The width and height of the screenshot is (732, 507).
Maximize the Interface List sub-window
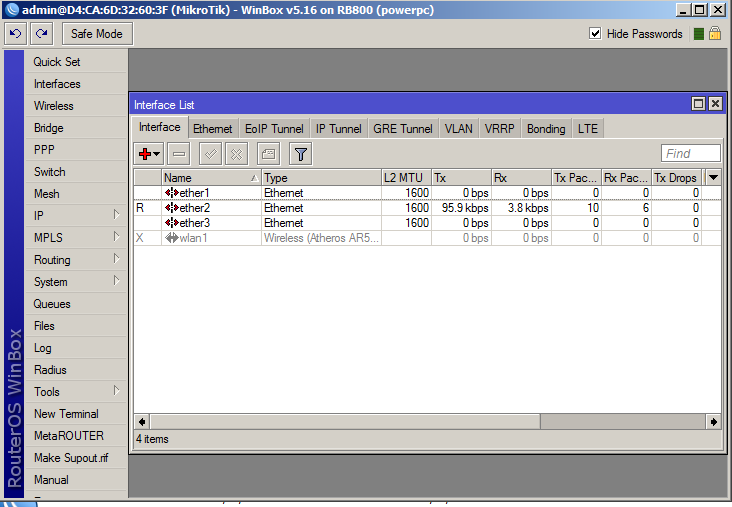tap(698, 104)
